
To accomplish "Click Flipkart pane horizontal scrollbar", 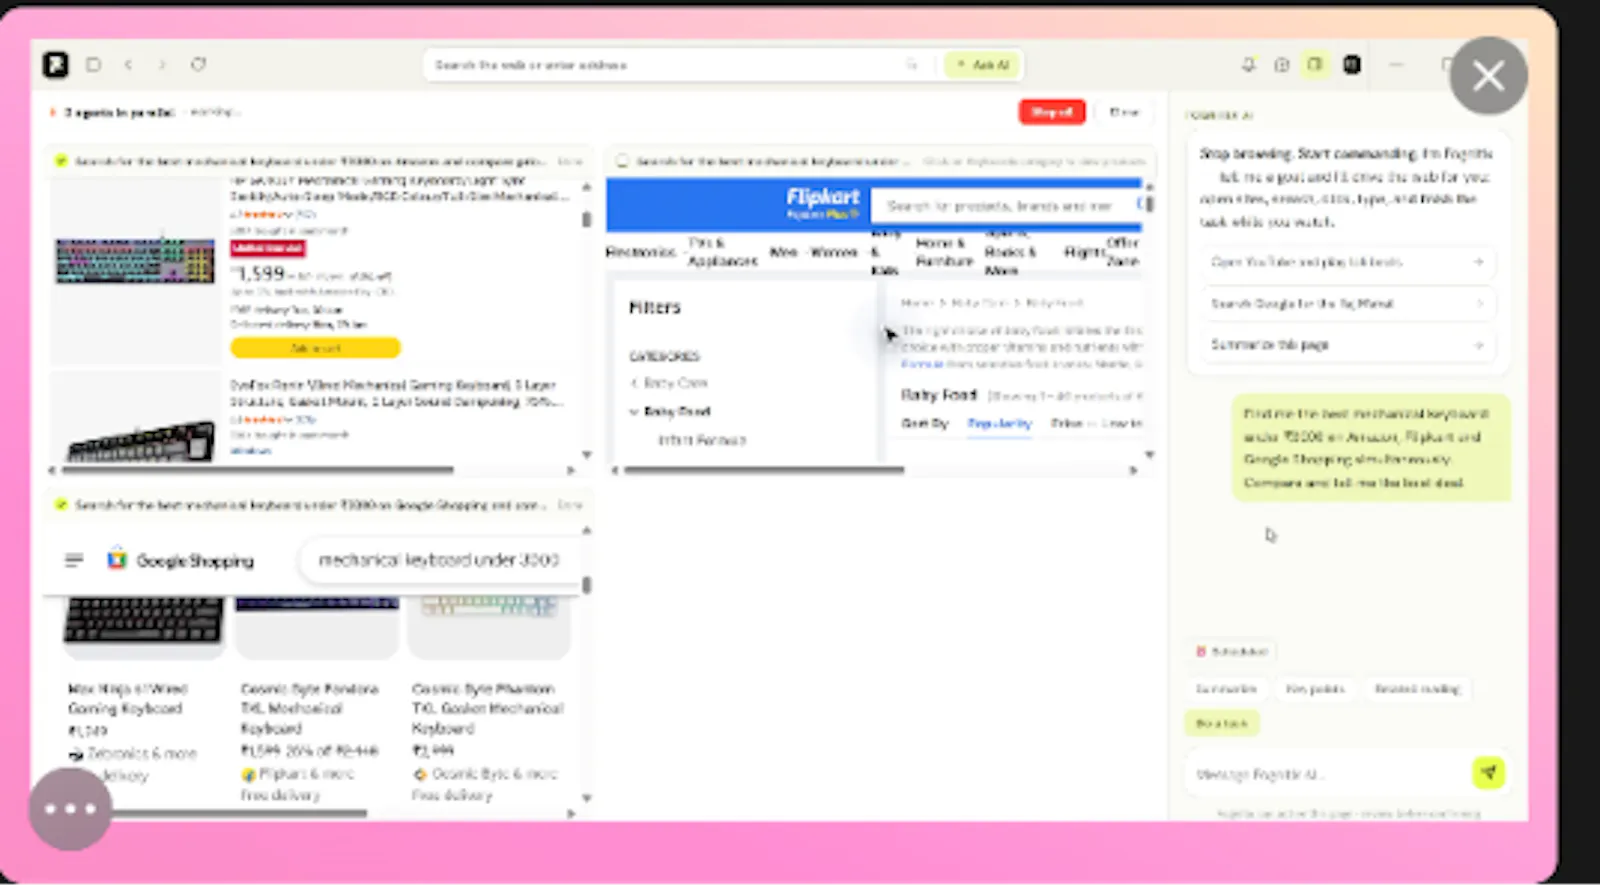I will pos(764,469).
